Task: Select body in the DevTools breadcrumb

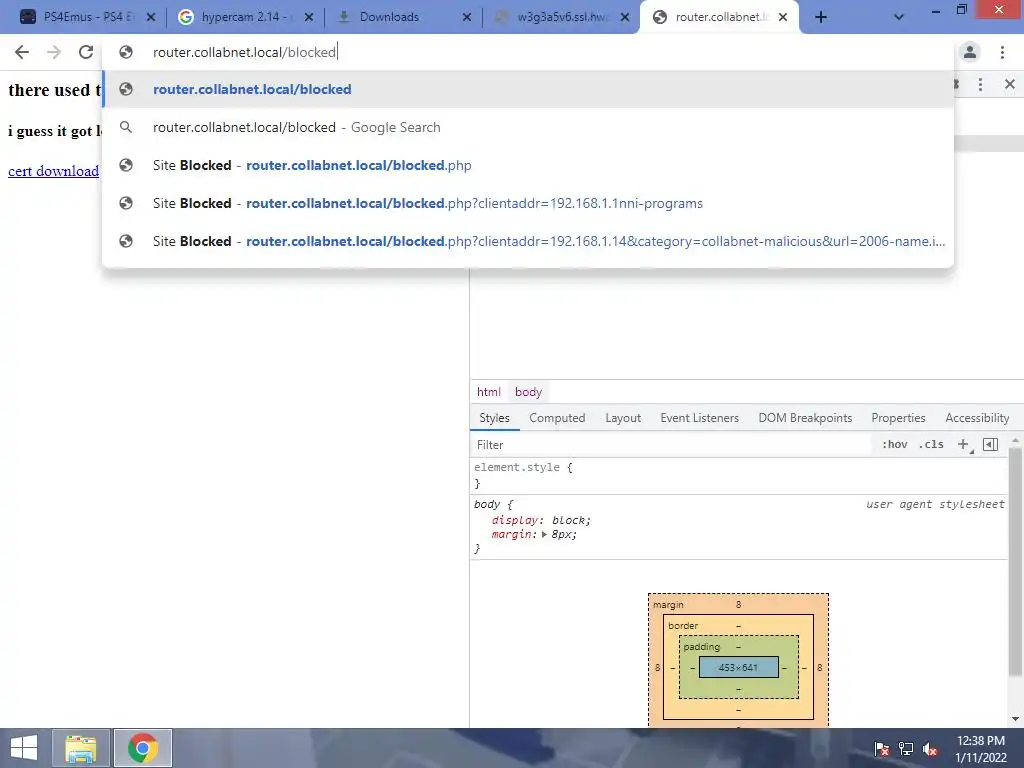Action: (528, 392)
